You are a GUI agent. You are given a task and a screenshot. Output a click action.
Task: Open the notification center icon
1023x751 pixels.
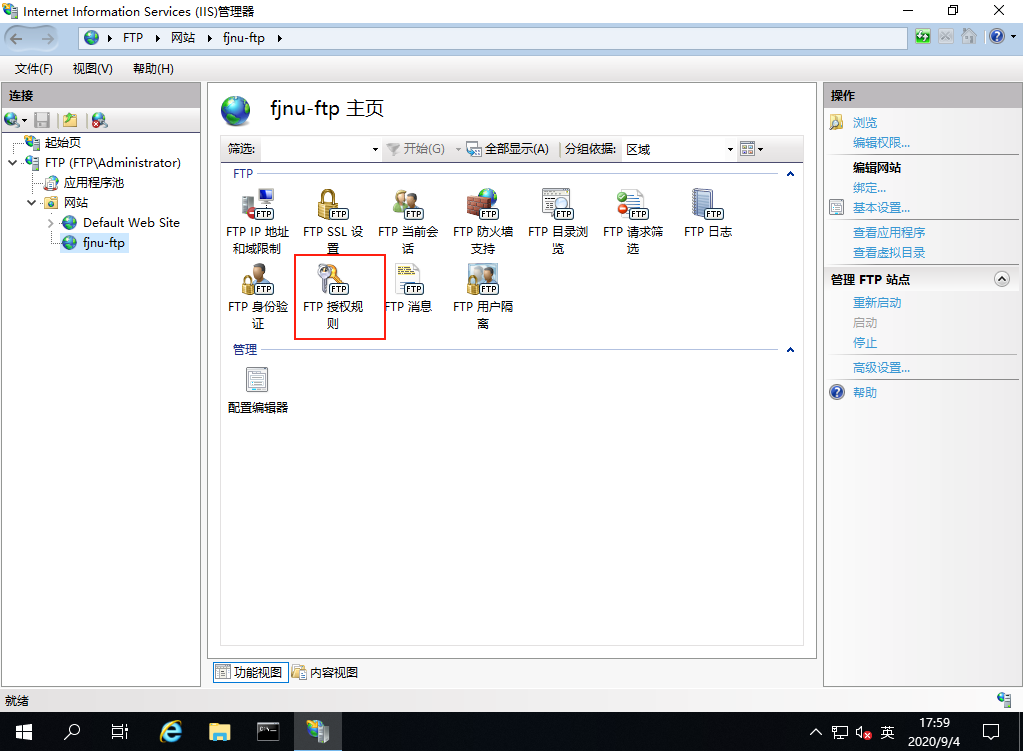[990, 732]
